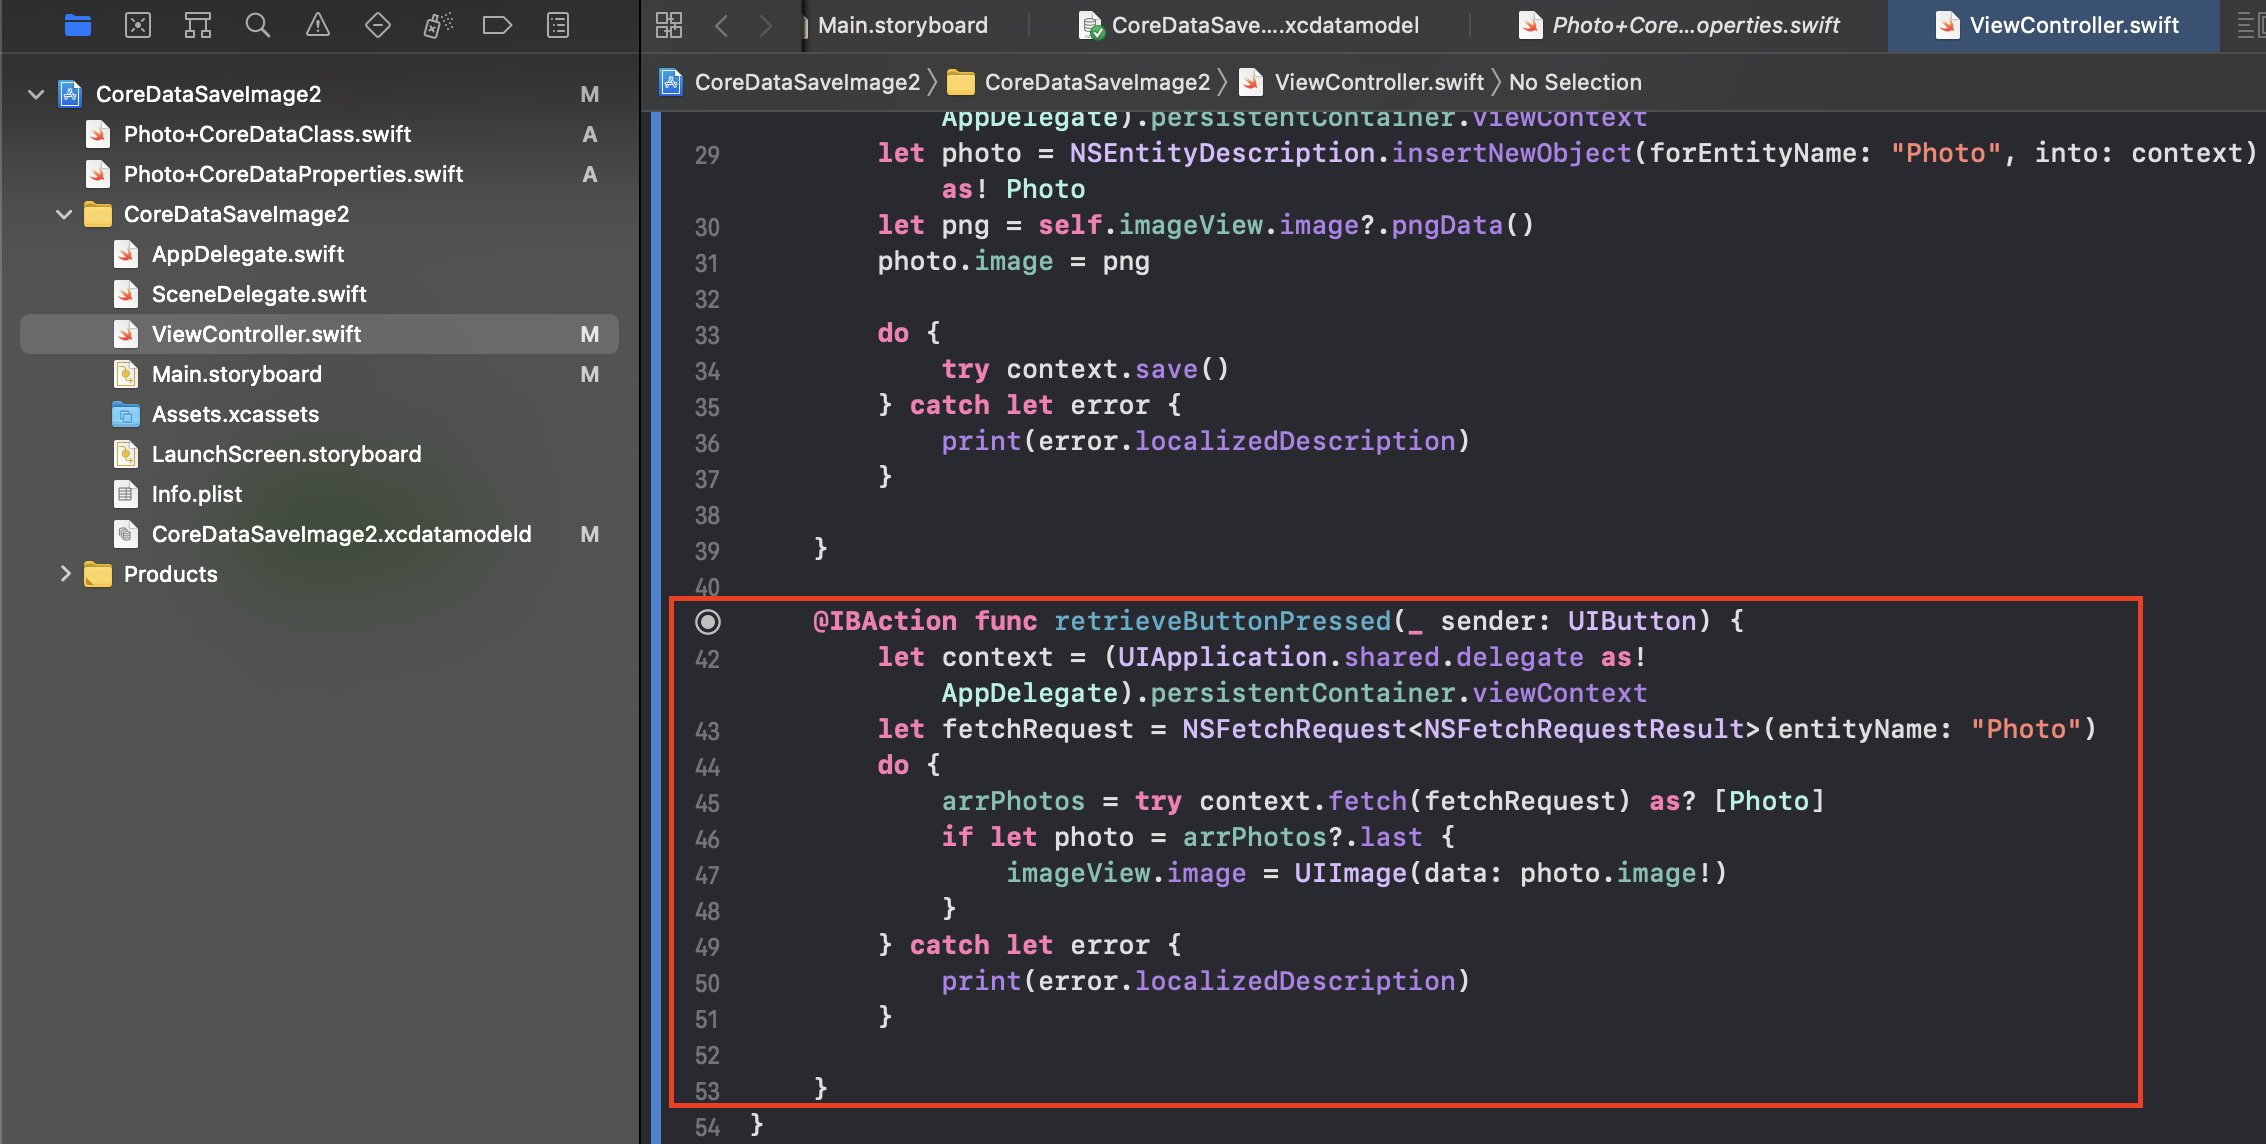Open the Issue navigator warning icon
This screenshot has width=2266, height=1144.
click(x=318, y=25)
